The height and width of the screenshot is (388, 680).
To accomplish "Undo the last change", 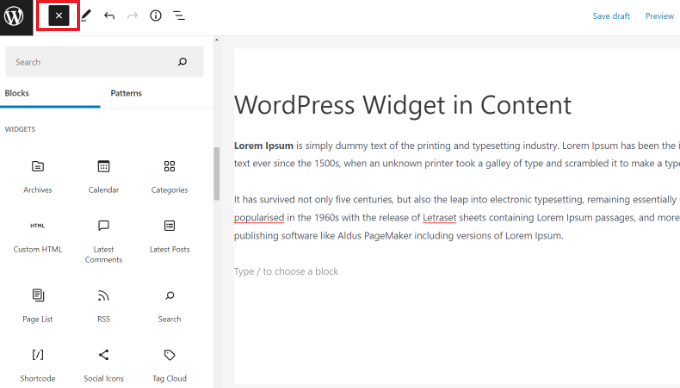I will [109, 16].
